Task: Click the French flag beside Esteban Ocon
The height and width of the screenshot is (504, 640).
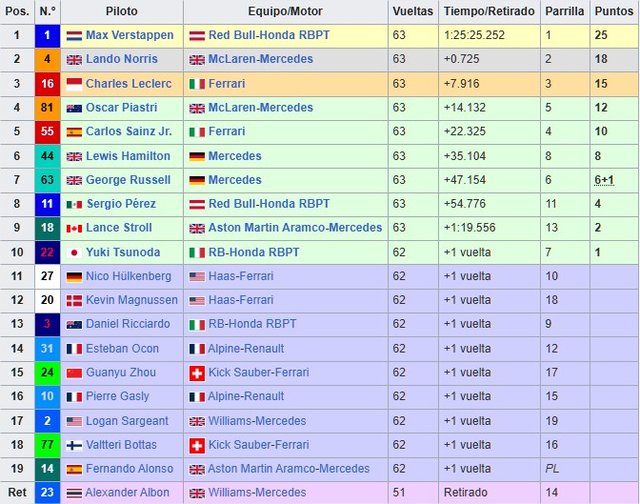Action: (74, 349)
